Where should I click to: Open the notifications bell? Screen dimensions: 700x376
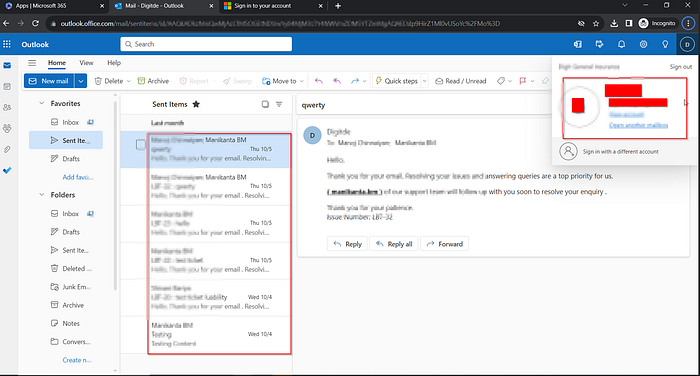[621, 44]
